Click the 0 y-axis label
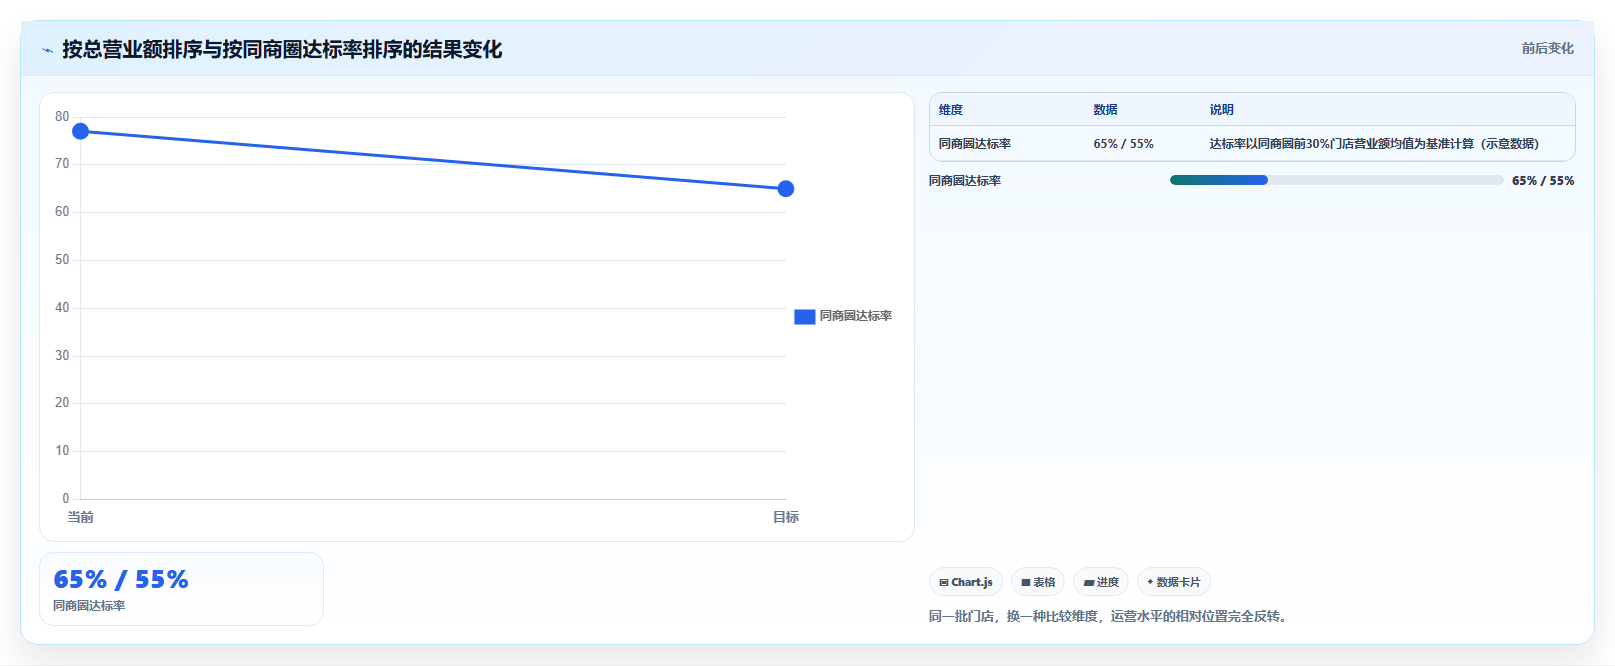The height and width of the screenshot is (666, 1615). (x=66, y=498)
